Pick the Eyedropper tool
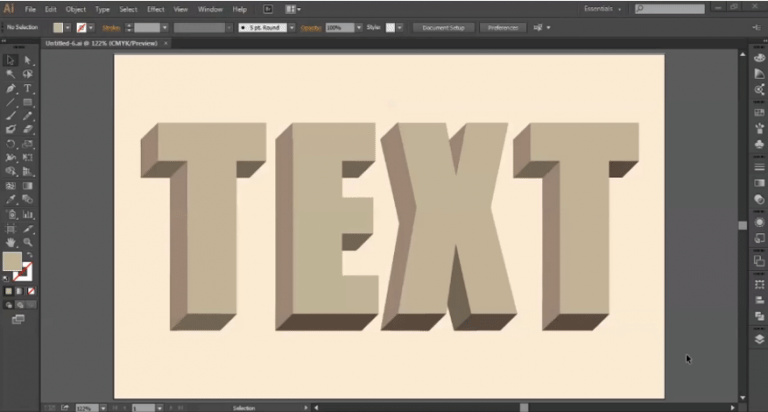The image size is (768, 412). click(x=10, y=199)
